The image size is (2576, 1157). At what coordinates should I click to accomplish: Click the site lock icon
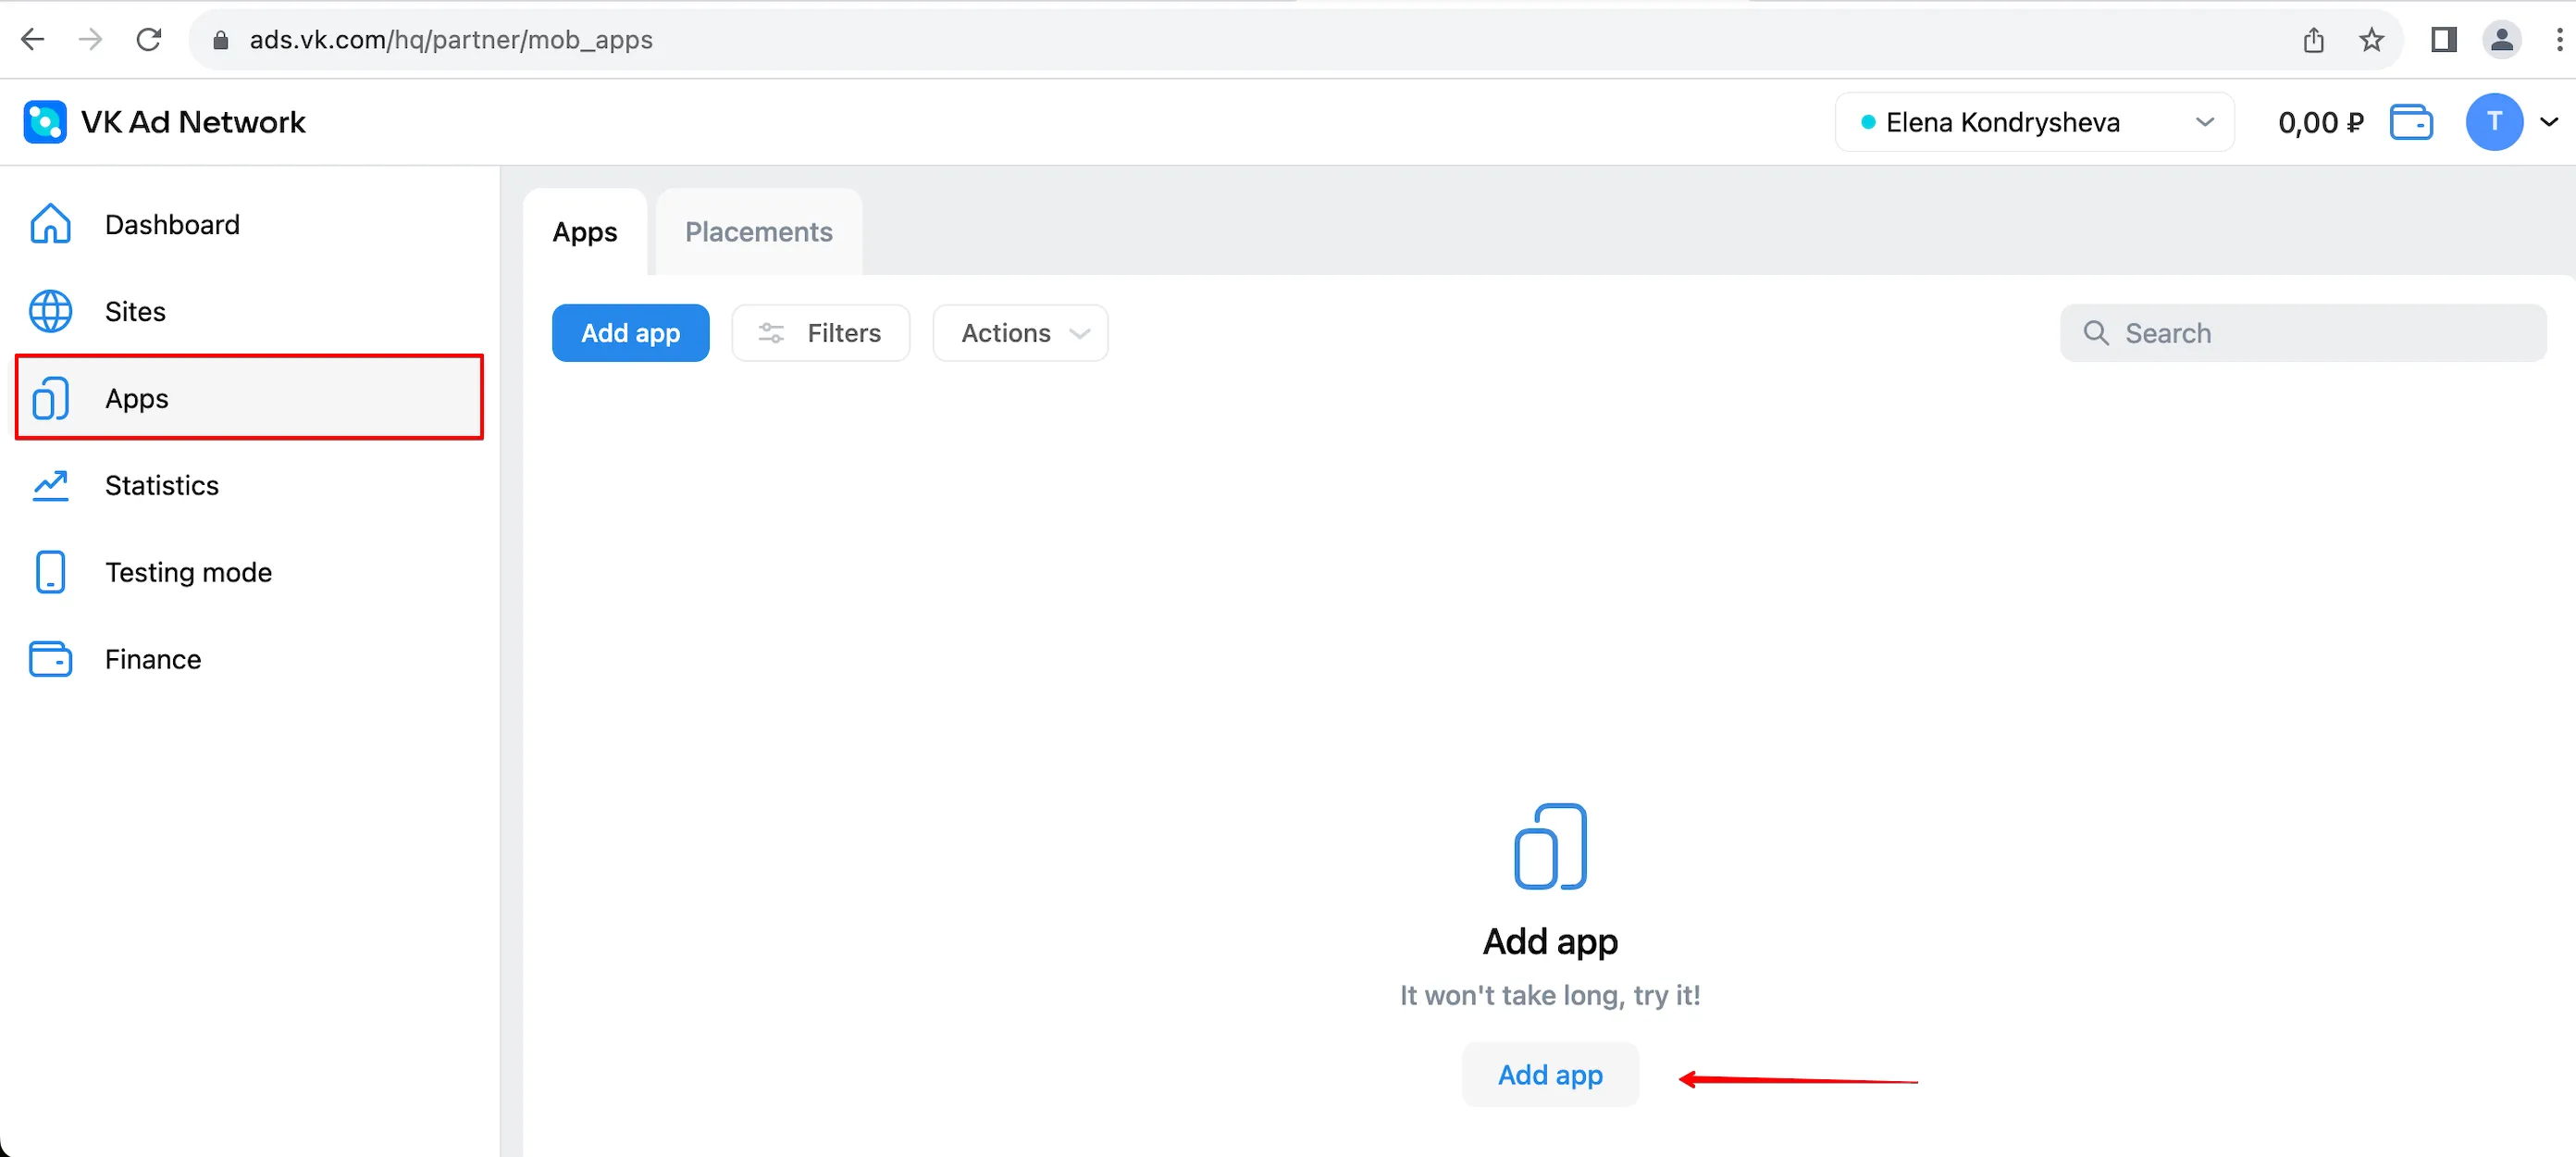[x=221, y=39]
